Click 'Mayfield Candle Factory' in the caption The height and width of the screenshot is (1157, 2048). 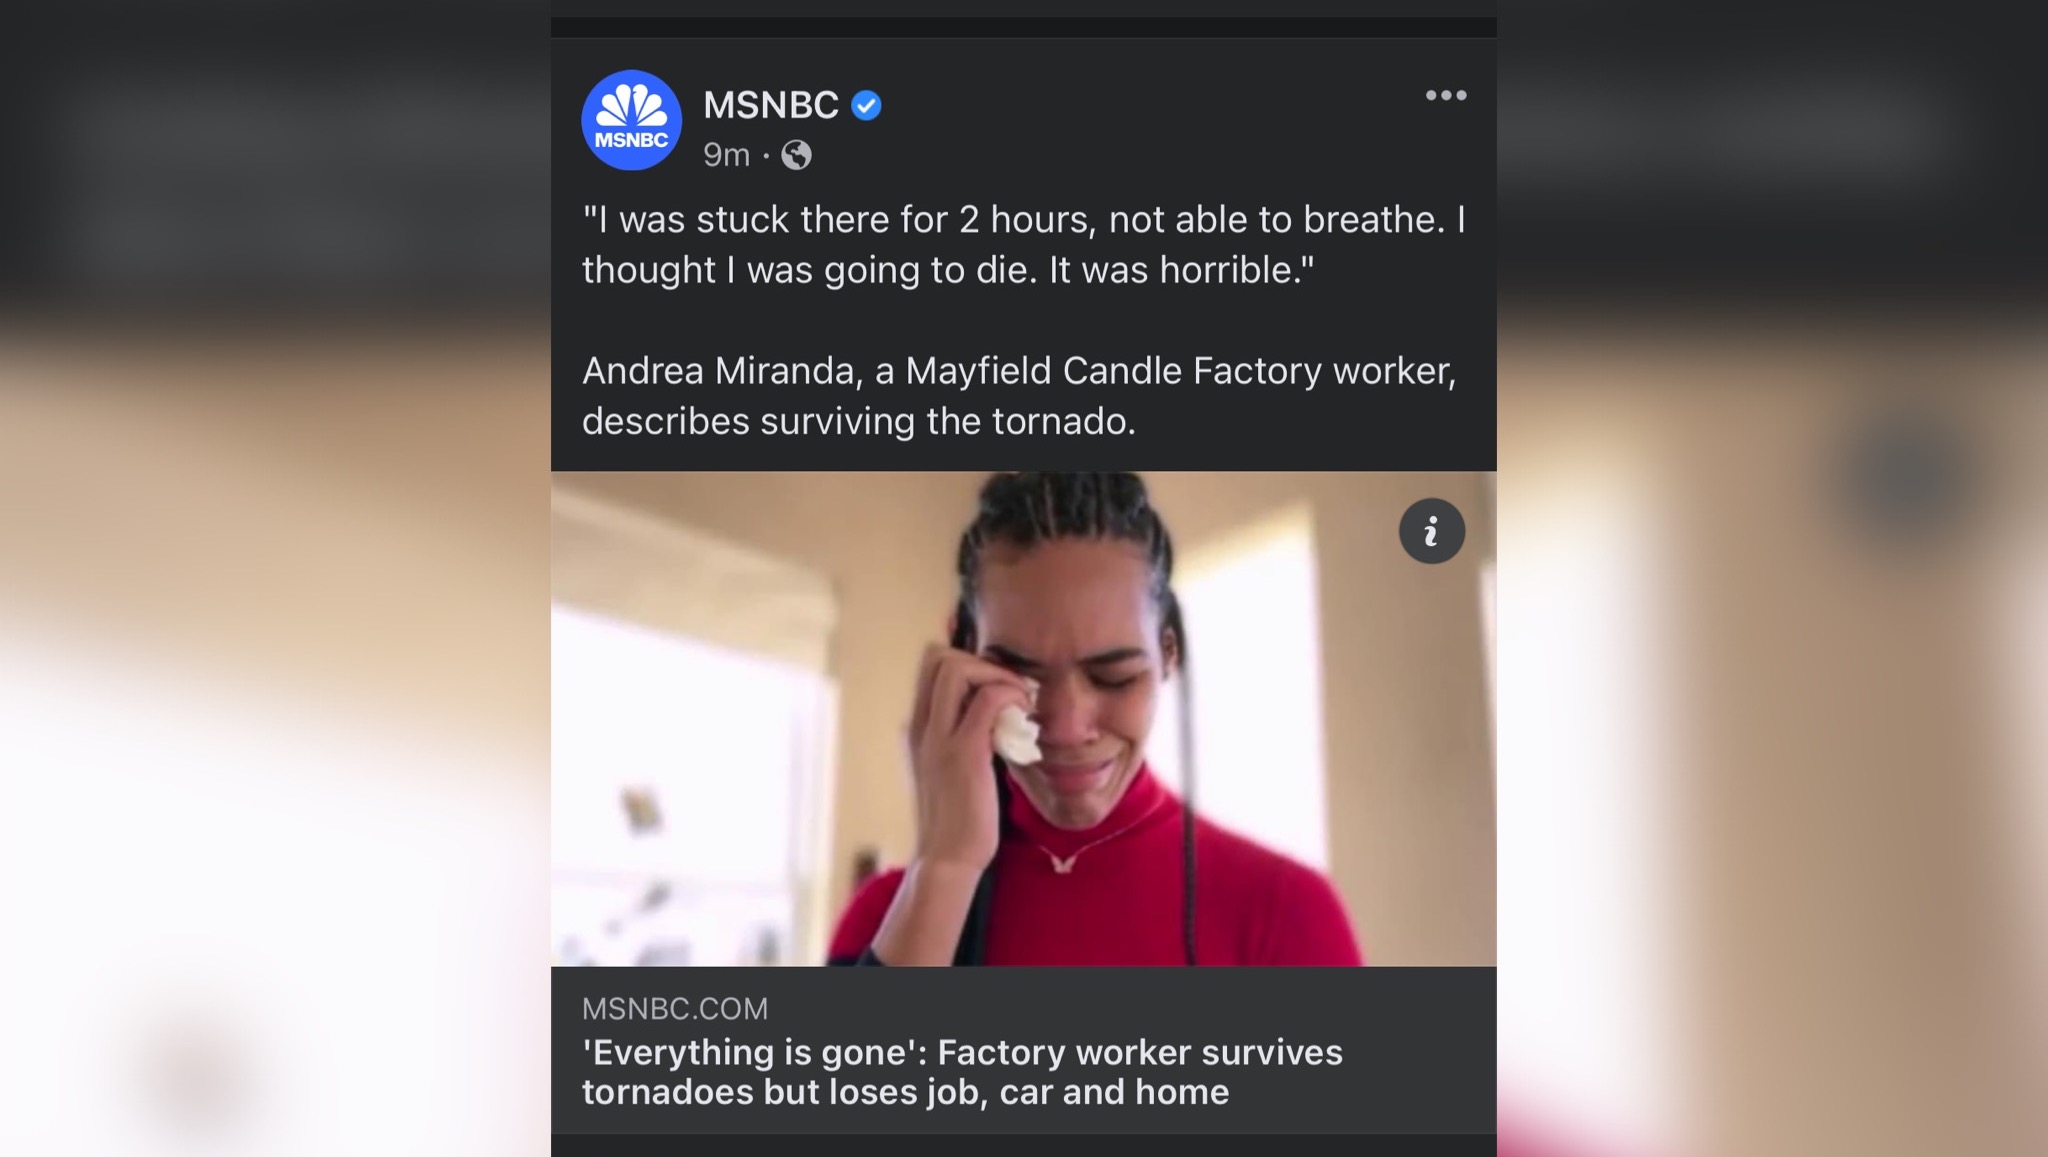pyautogui.click(x=1113, y=371)
